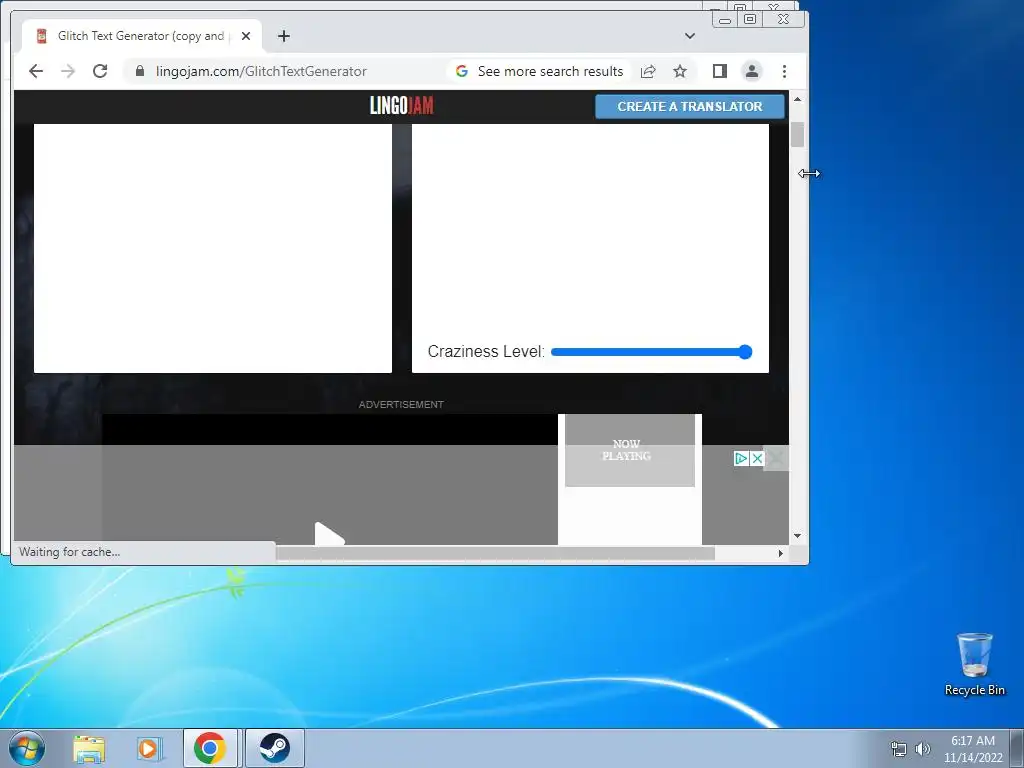Click the Google 'See more search results' chip
Screen dimensions: 1024x768
pos(539,71)
